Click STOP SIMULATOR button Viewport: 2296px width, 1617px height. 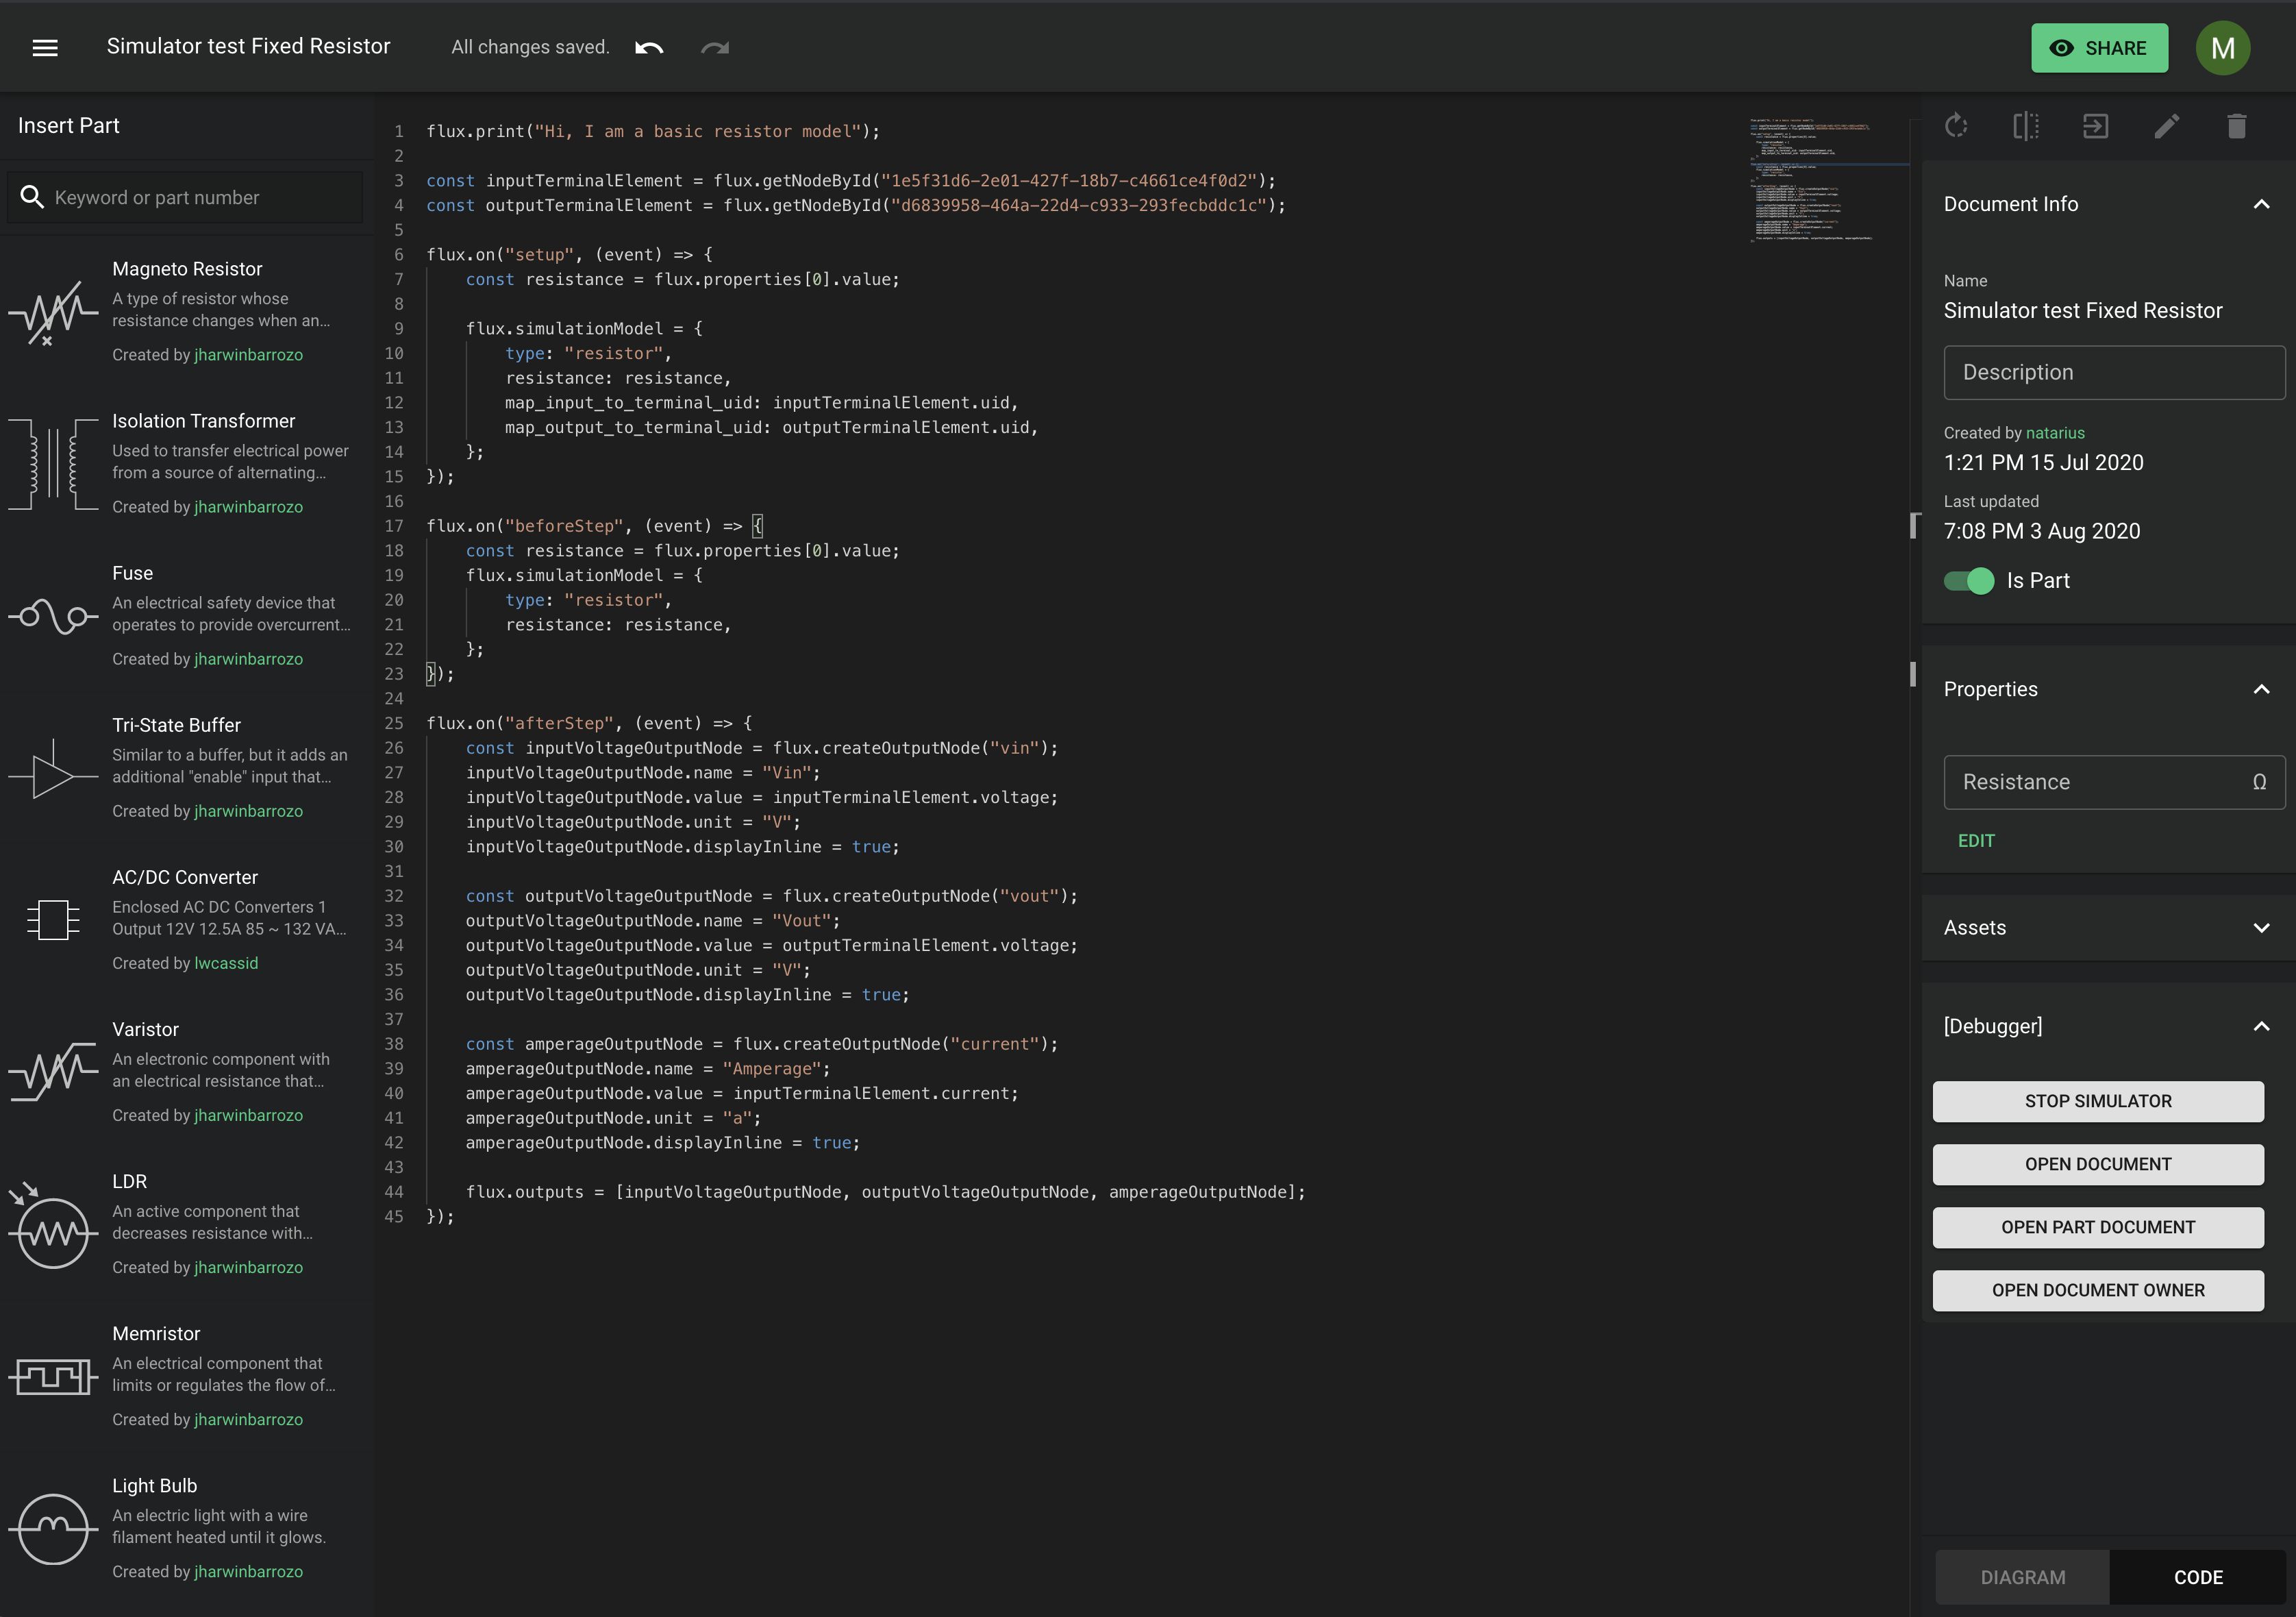(x=2098, y=1101)
